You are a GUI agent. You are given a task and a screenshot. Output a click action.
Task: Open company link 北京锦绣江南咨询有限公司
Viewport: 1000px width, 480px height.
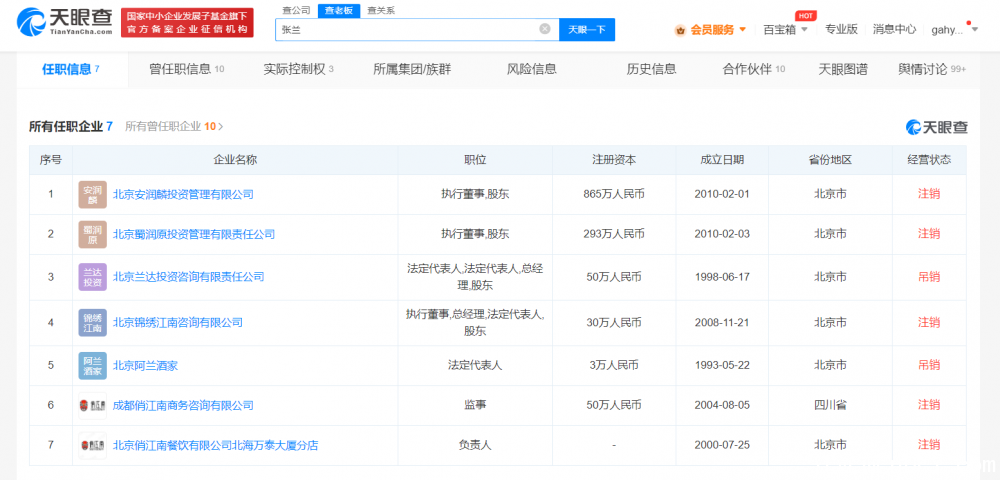177,323
